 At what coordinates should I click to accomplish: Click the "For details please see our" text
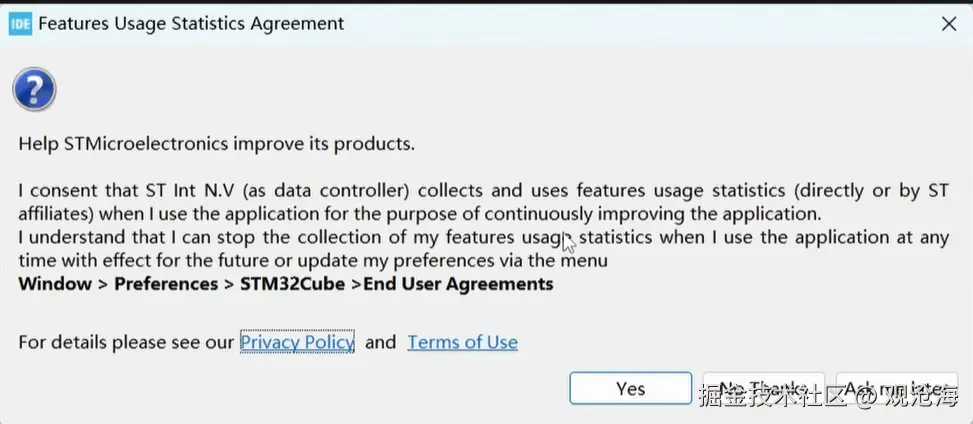point(126,342)
